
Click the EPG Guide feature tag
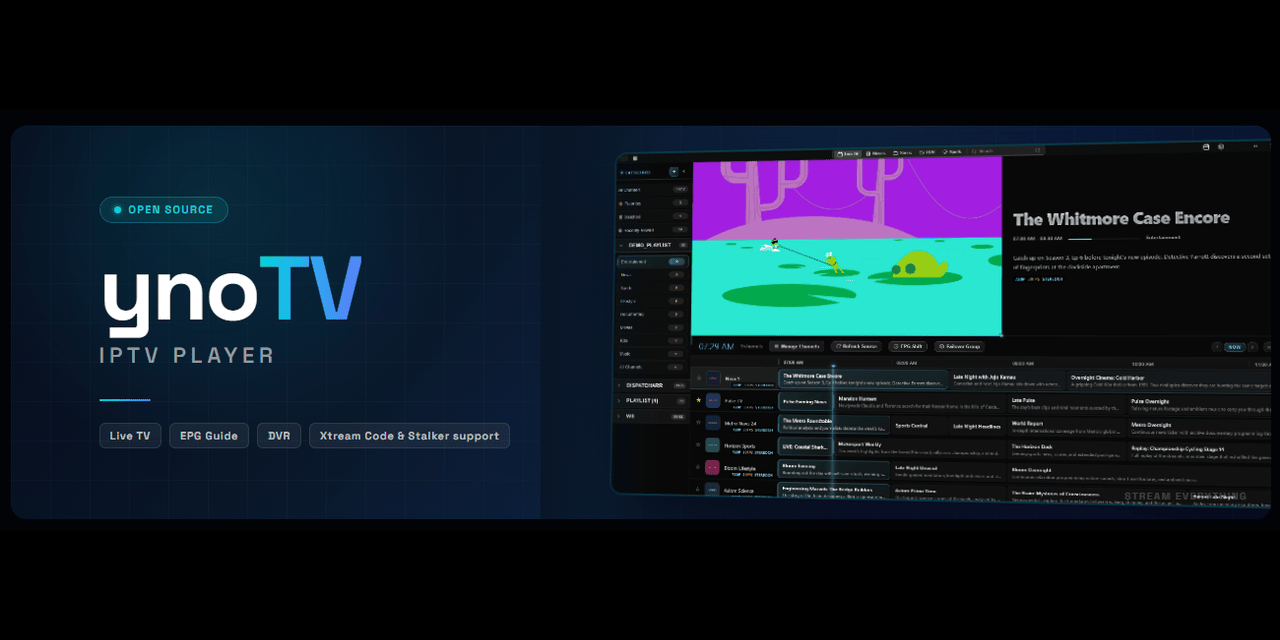pos(209,436)
